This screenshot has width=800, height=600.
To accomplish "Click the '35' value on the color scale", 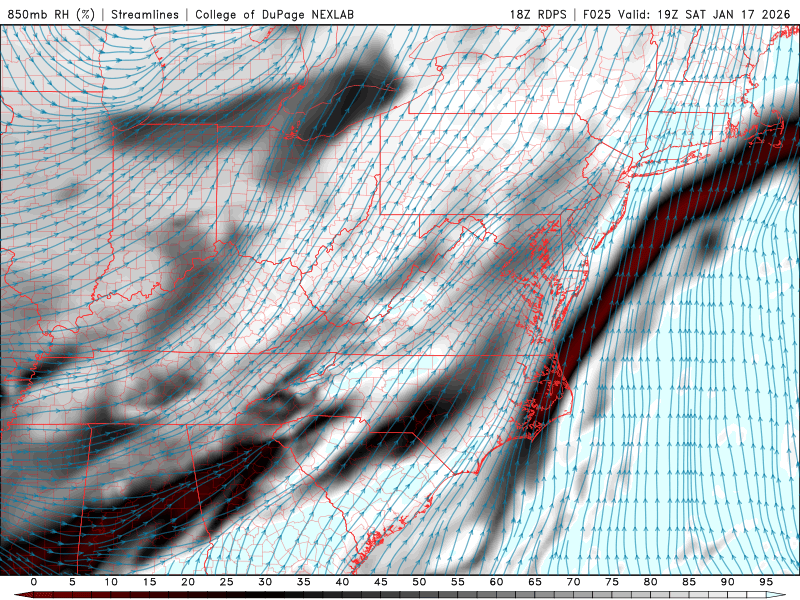I will (304, 582).
